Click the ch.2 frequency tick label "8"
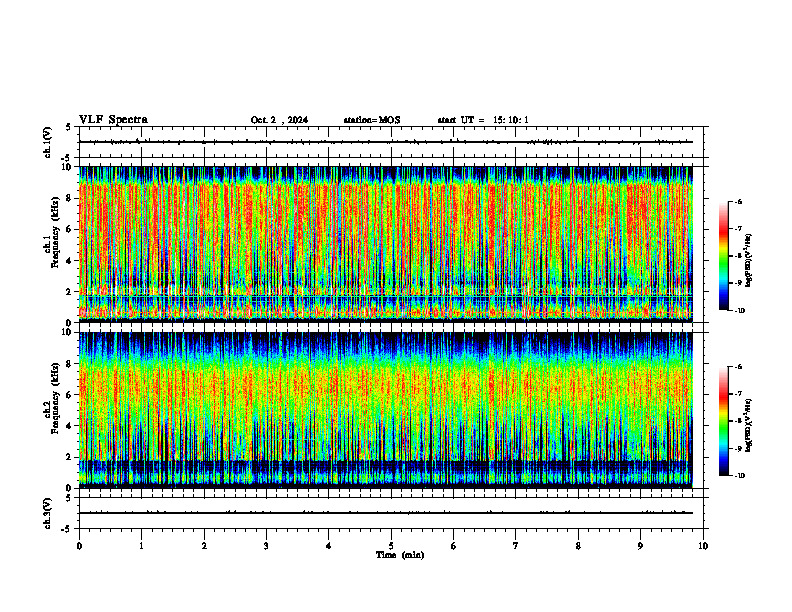Viewport: 792px width, 612px height. [69, 364]
